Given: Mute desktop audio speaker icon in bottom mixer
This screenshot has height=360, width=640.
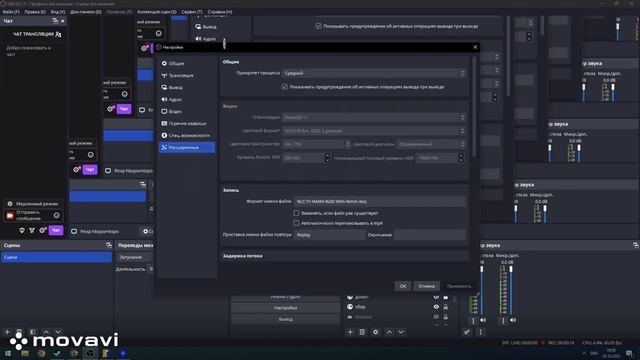Looking at the screenshot, I should [x=483, y=320].
